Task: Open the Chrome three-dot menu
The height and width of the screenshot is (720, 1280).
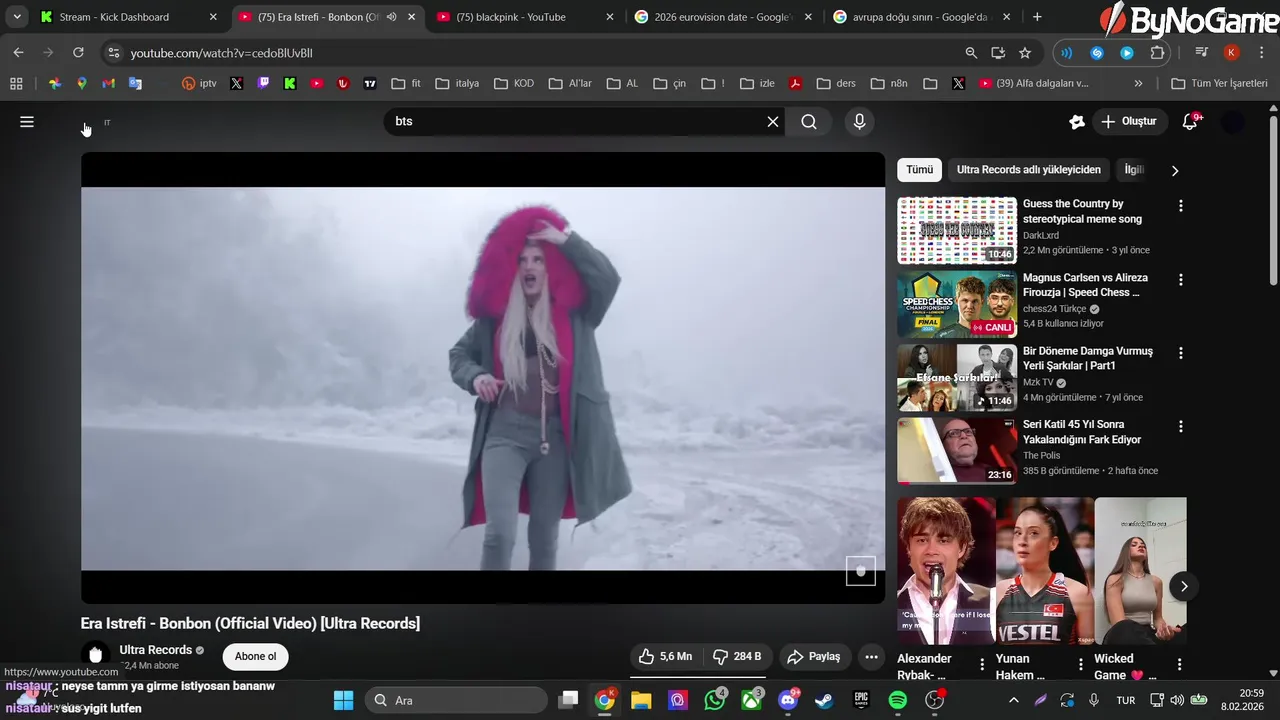Action: click(x=1261, y=53)
